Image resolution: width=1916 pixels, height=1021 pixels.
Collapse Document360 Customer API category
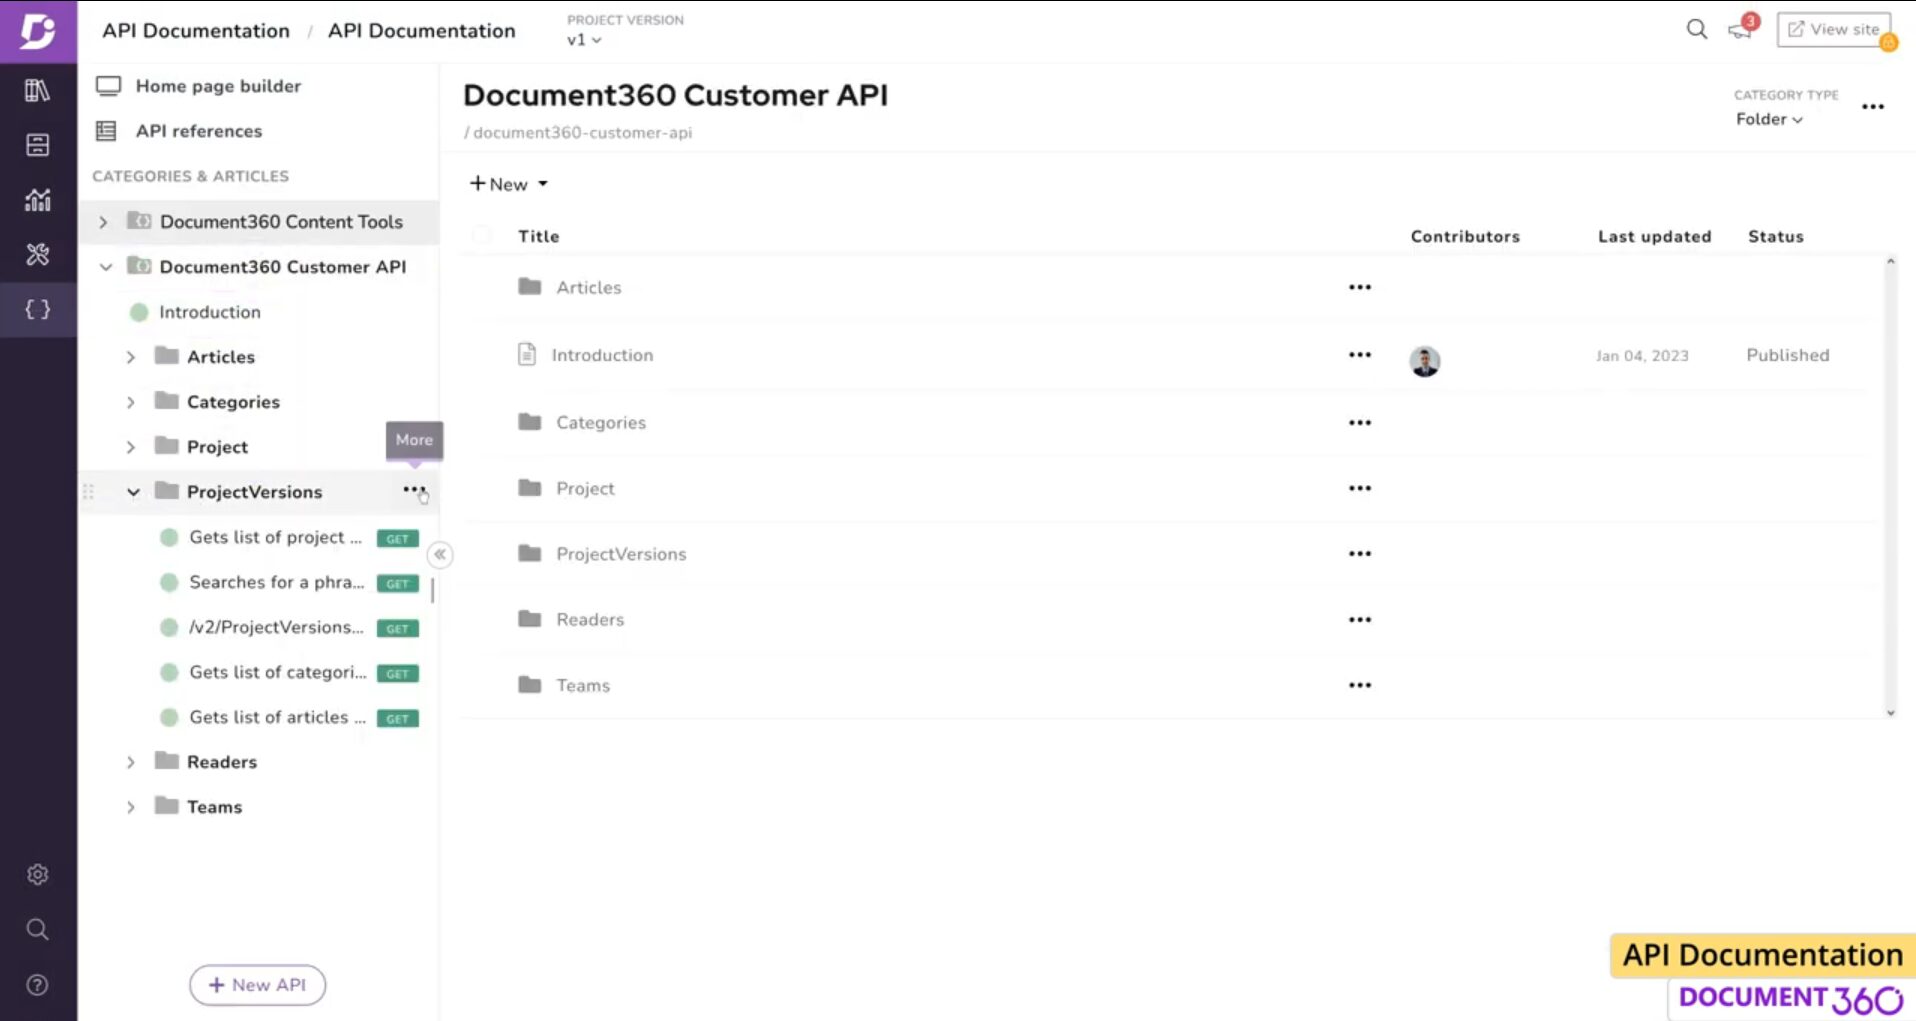click(105, 267)
